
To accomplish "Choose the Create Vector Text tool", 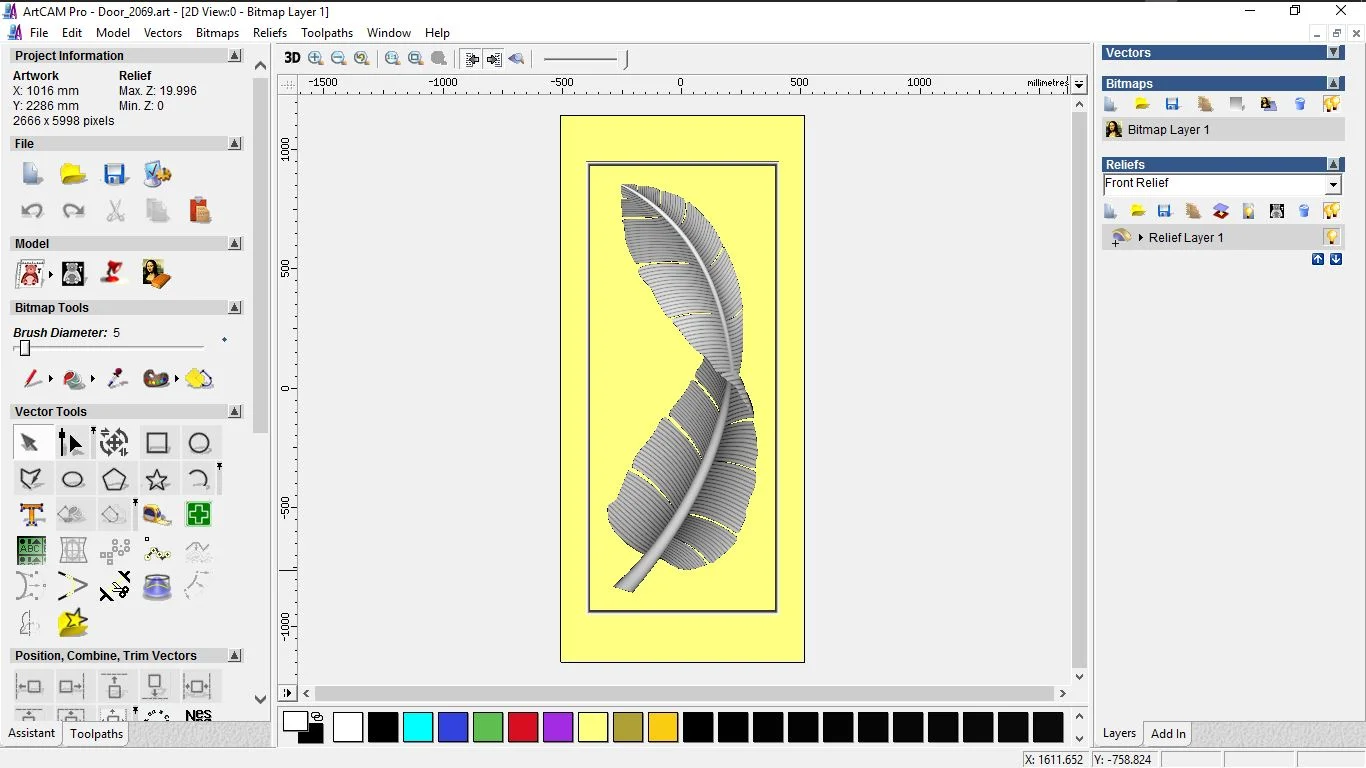I will pyautogui.click(x=31, y=515).
